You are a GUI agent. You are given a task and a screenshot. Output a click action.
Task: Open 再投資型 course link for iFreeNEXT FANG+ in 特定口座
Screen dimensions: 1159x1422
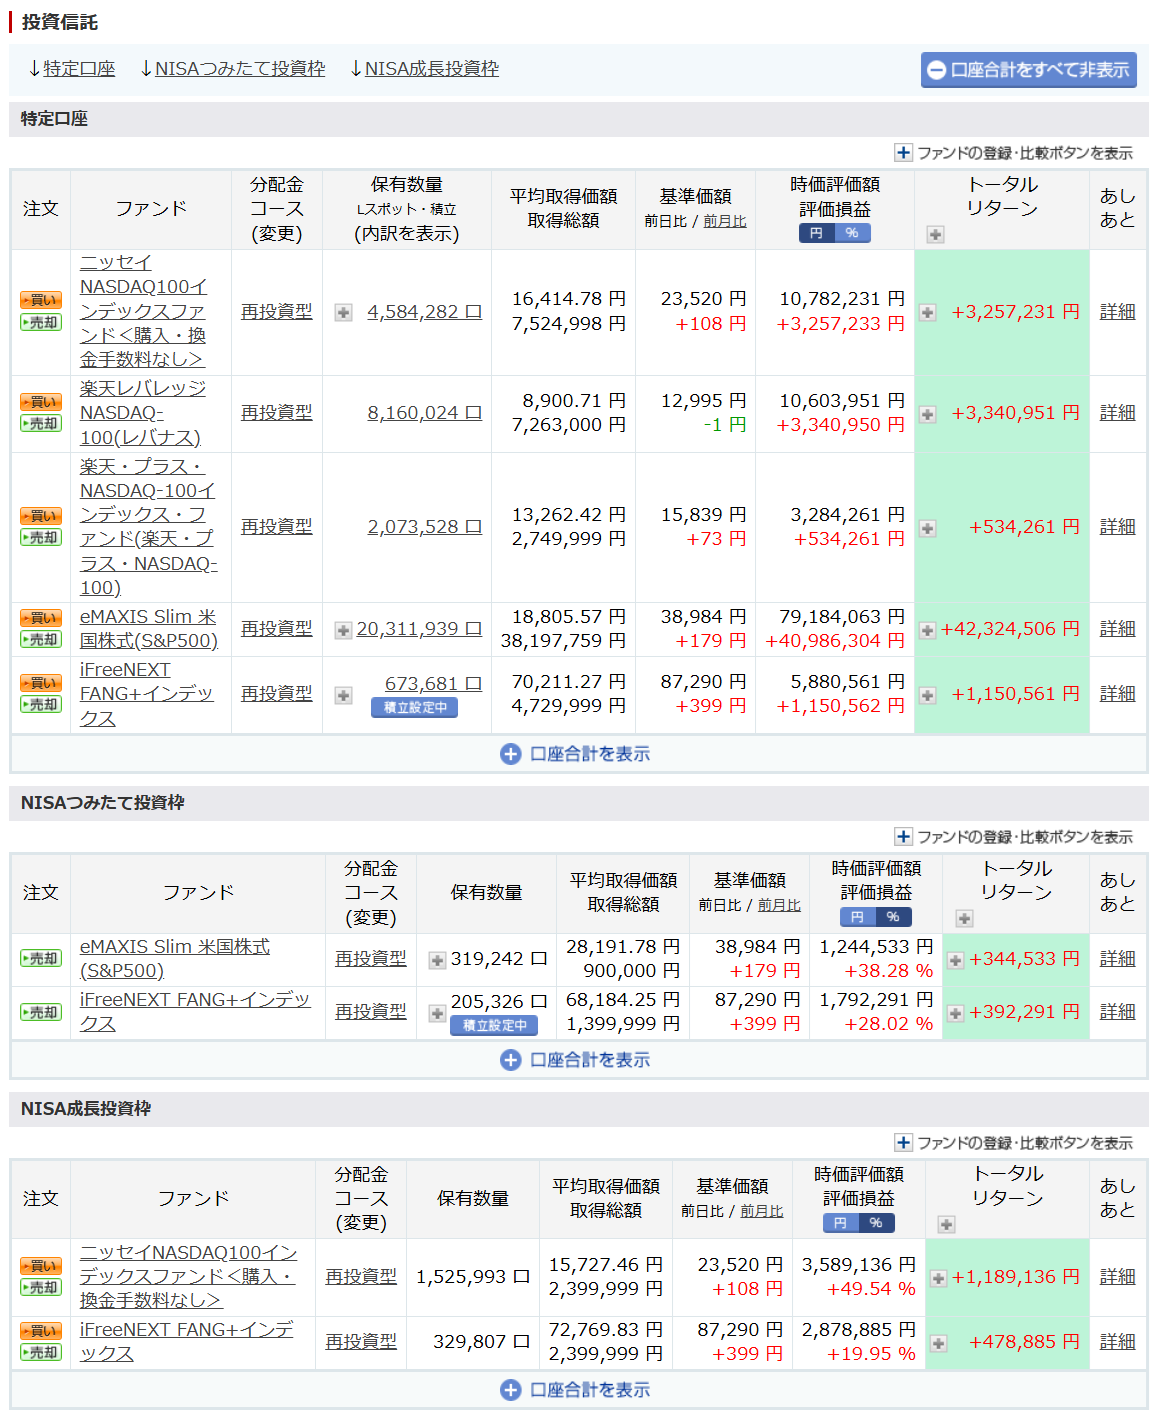pyautogui.click(x=276, y=694)
